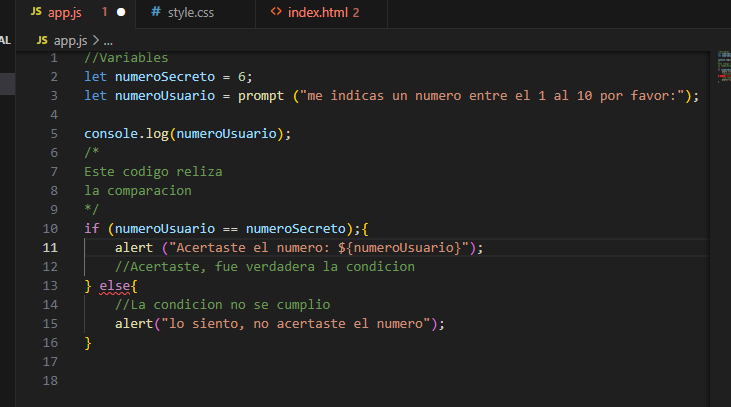Click the breadcrumb ellipsis after app.js
Image resolution: width=731 pixels, height=407 pixels.
(x=108, y=41)
